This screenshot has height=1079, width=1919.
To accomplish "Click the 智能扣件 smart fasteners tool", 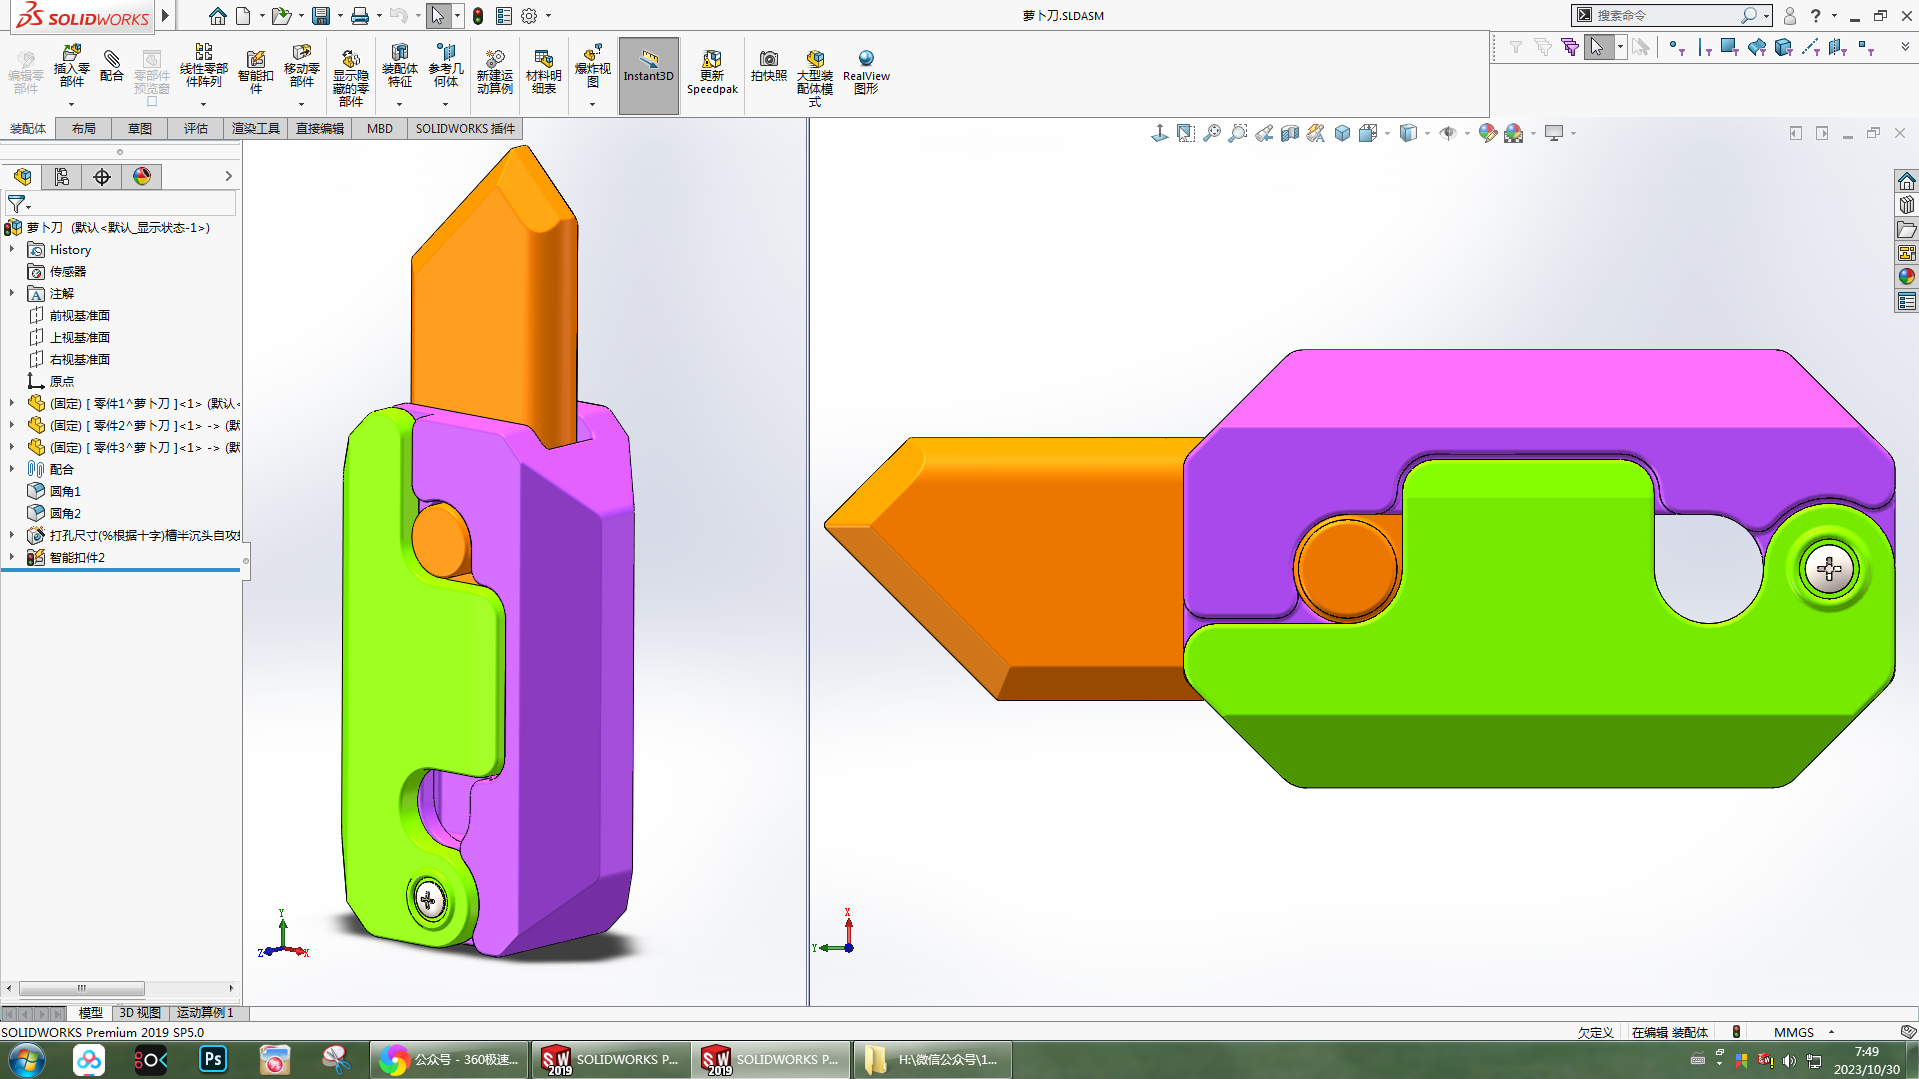I will click(x=255, y=72).
